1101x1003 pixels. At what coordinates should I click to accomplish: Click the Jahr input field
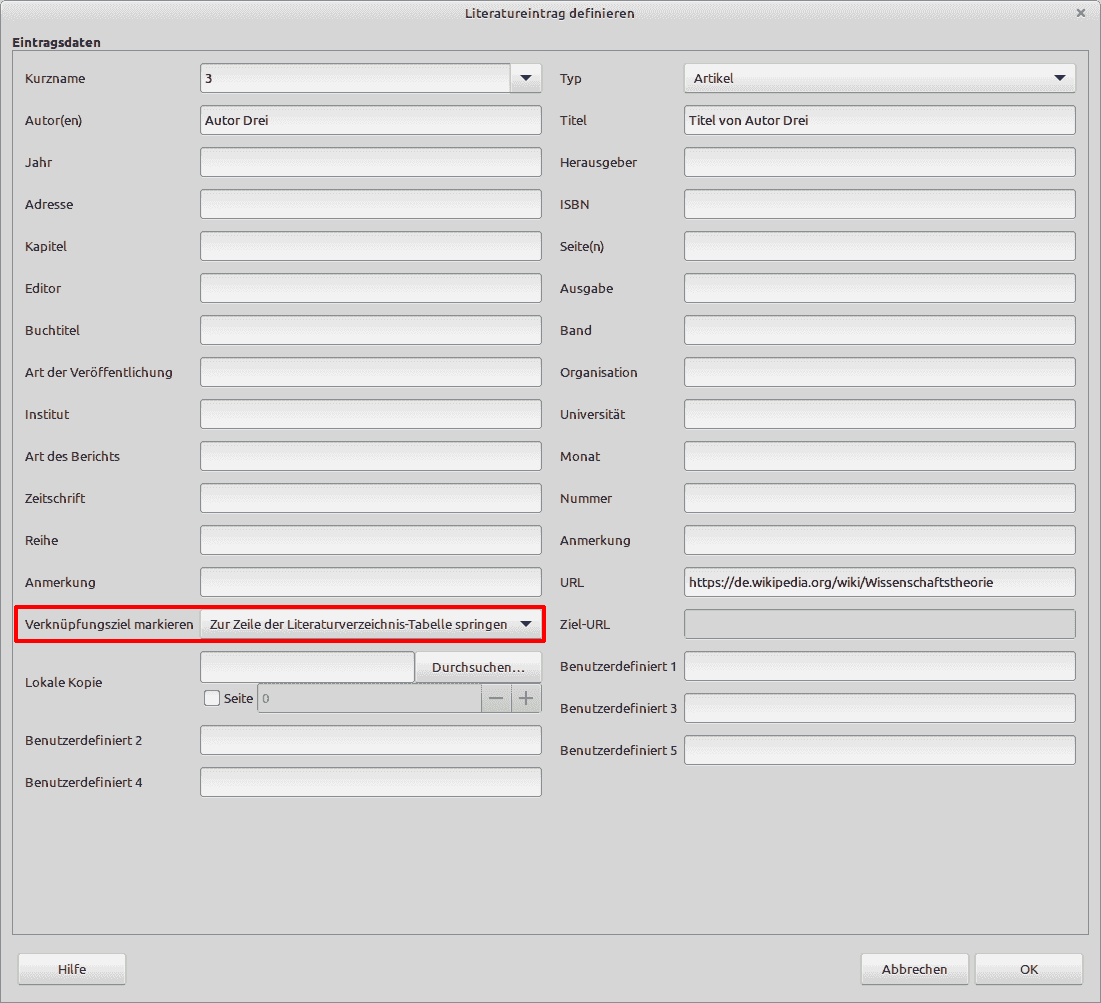tap(370, 162)
